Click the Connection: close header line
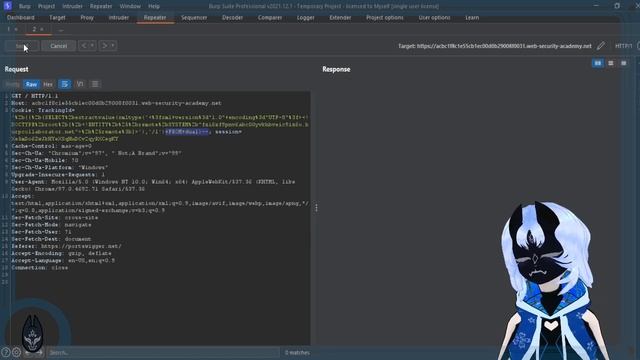 pyautogui.click(x=40, y=268)
